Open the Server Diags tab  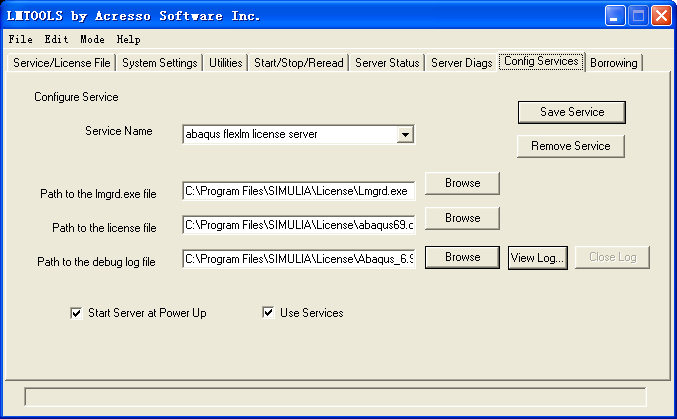pos(462,63)
